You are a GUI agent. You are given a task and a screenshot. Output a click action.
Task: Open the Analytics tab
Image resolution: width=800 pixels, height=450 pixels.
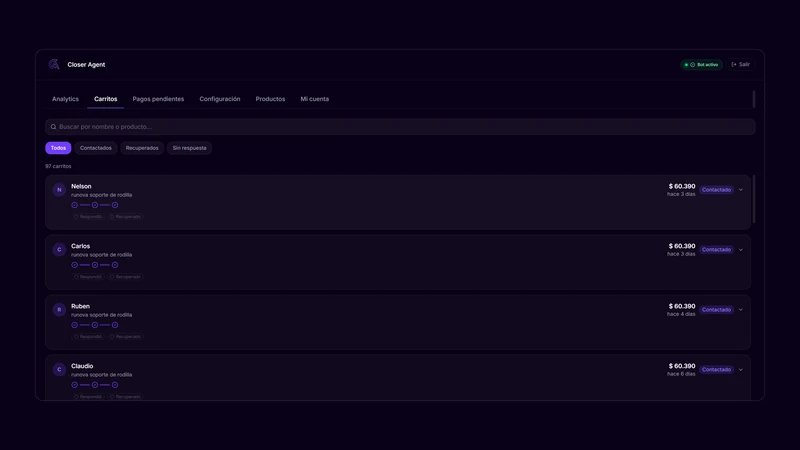point(65,99)
